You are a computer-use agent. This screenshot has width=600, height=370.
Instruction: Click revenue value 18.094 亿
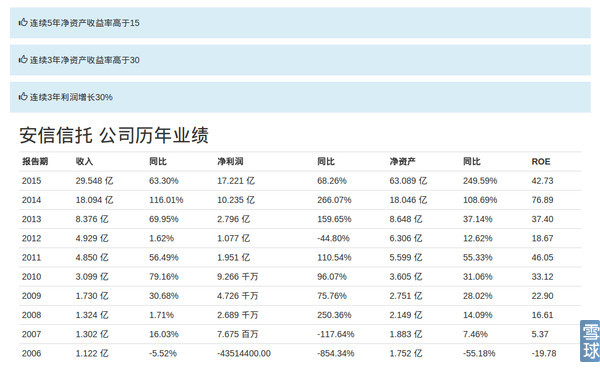click(94, 200)
